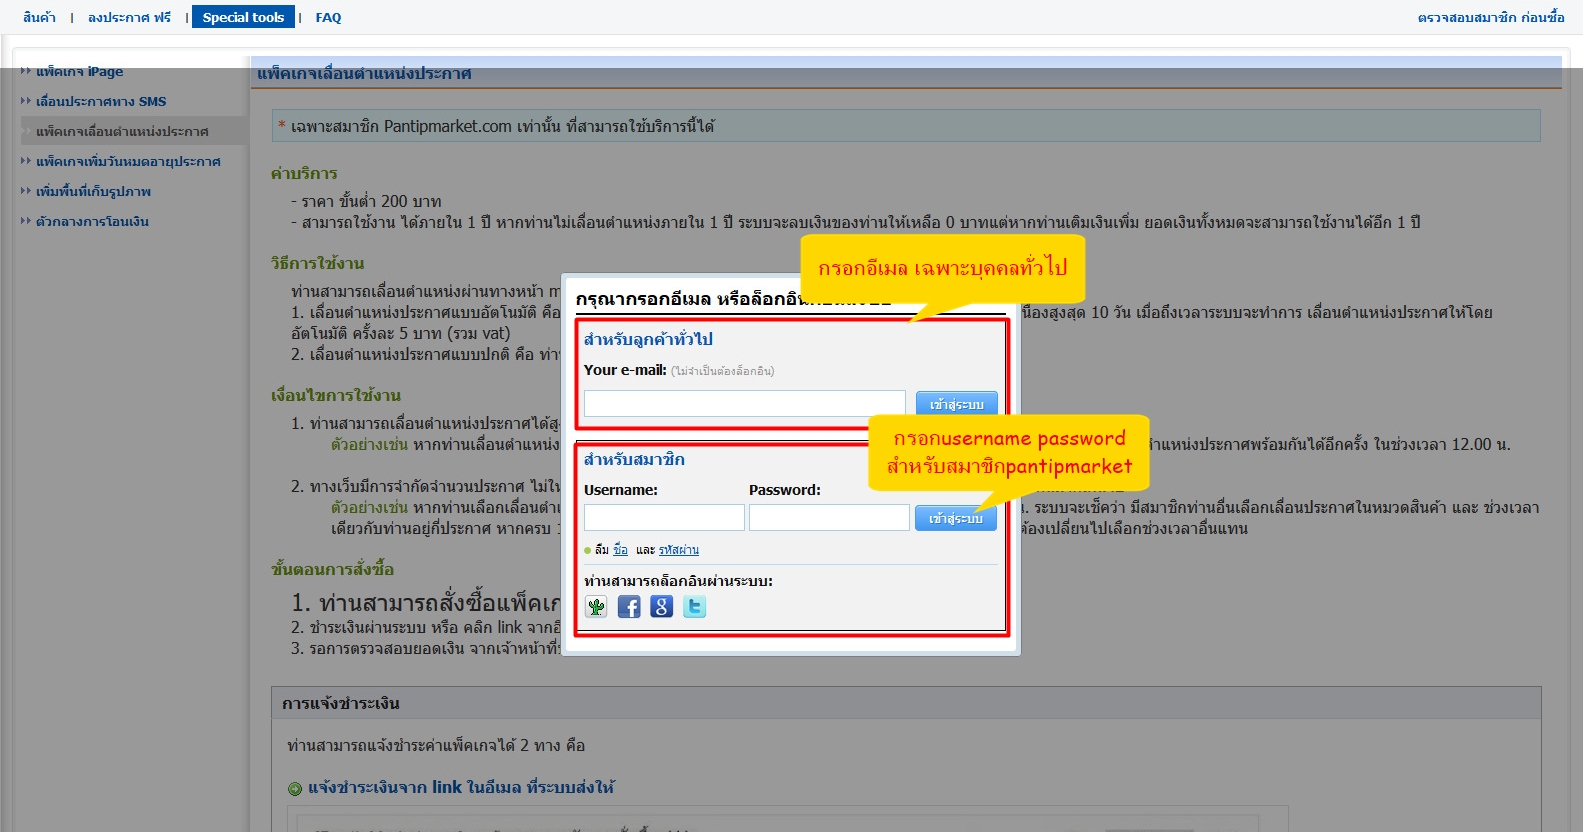Log in with the cactus icon service
Image resolution: width=1583 pixels, height=832 pixels.
pos(597,606)
